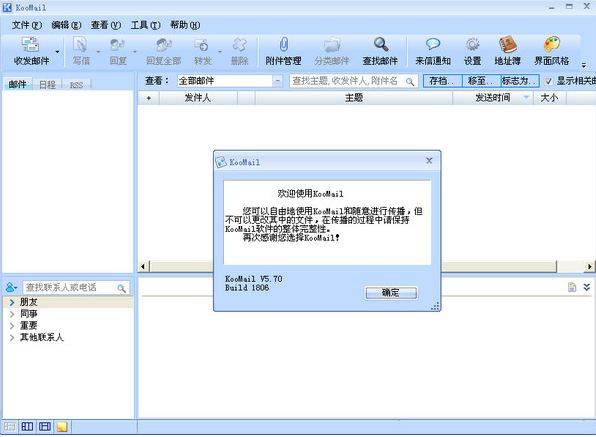Click the 标志为.. button

(x=520, y=81)
